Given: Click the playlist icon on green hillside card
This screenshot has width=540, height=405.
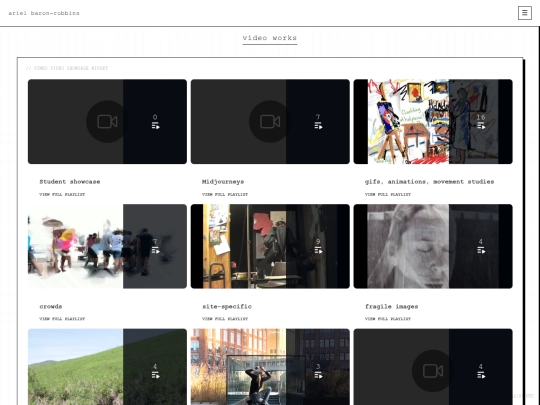Looking at the screenshot, I should (x=156, y=375).
